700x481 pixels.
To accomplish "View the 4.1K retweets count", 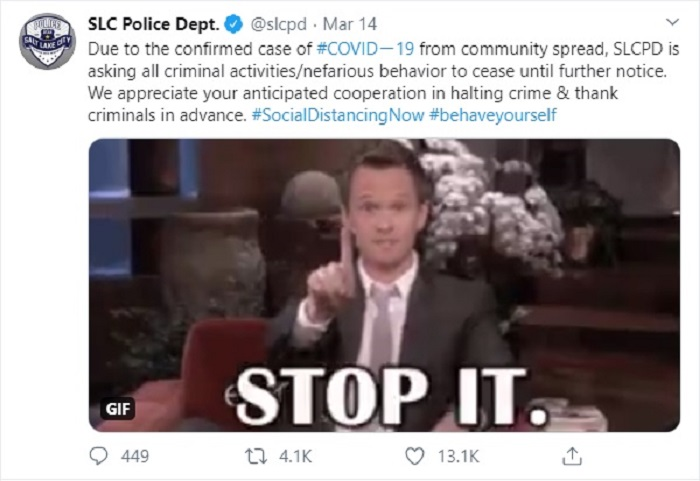I will [x=295, y=456].
